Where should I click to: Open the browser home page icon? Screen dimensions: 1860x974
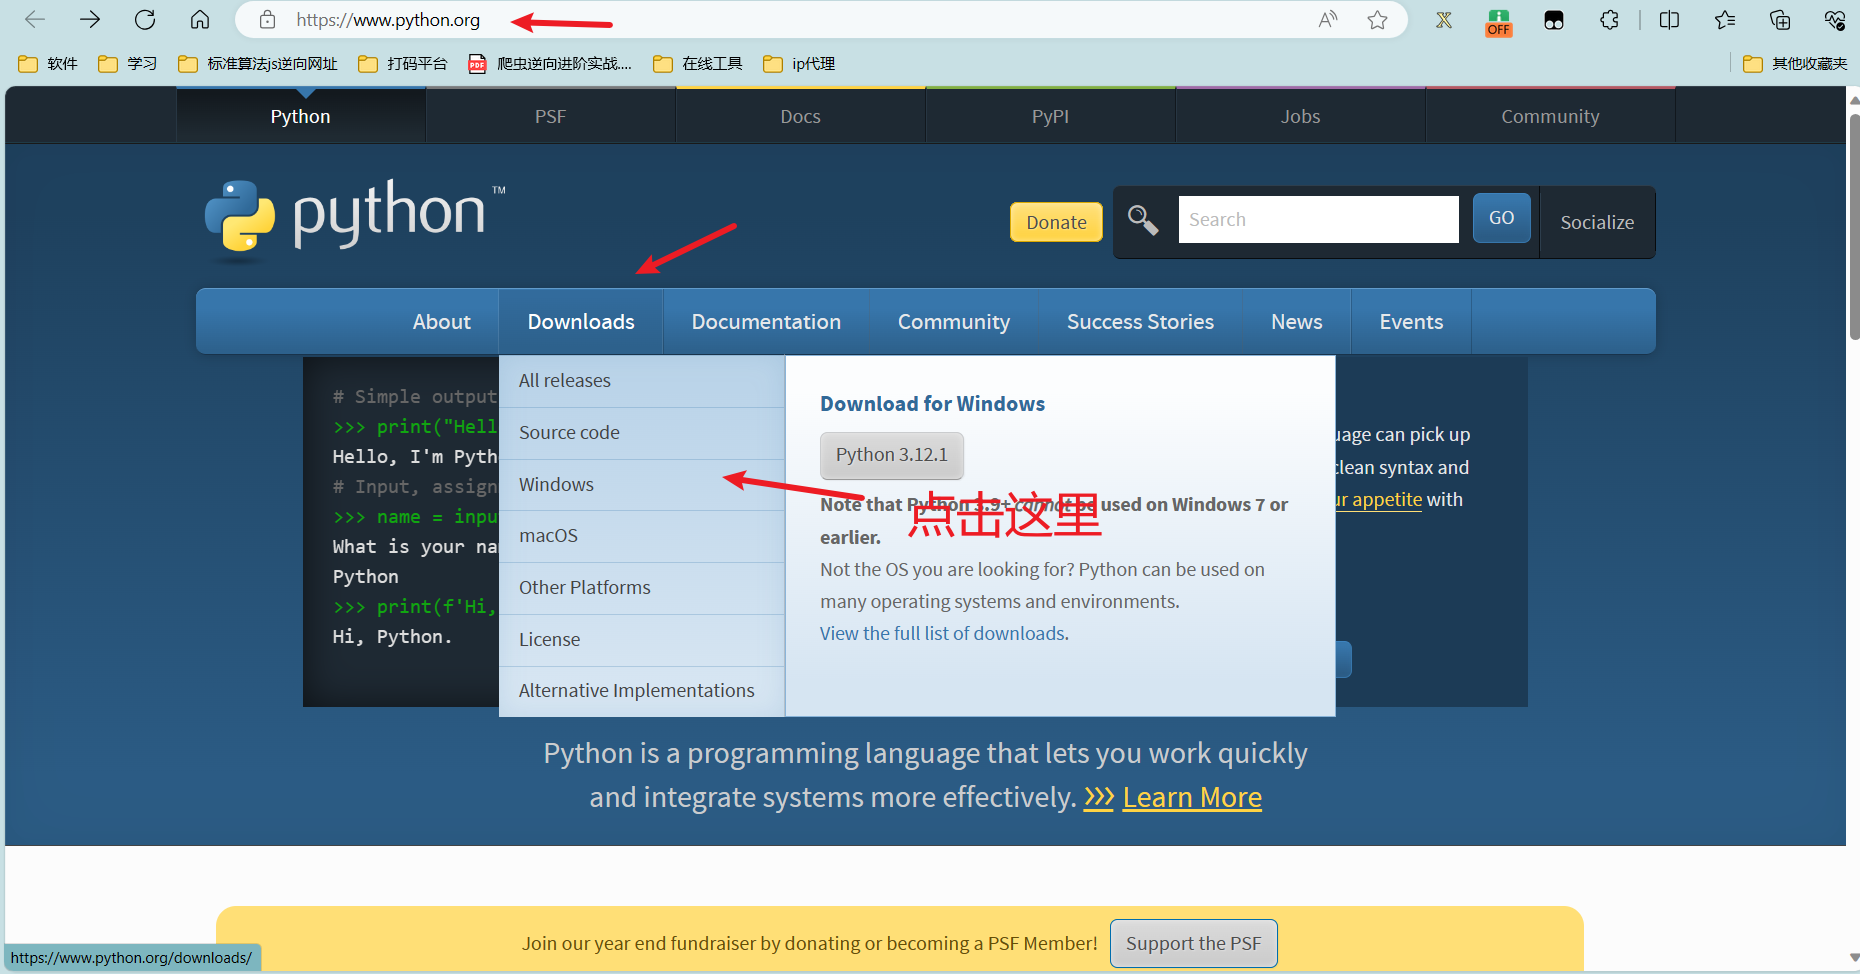[200, 20]
